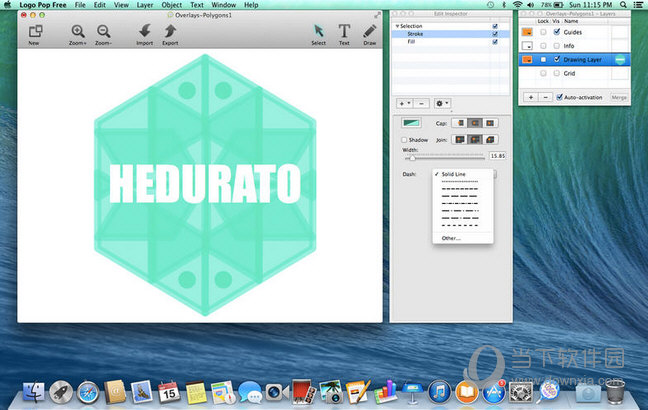
Task: Remove layer with the Layers minus button
Action: click(546, 97)
